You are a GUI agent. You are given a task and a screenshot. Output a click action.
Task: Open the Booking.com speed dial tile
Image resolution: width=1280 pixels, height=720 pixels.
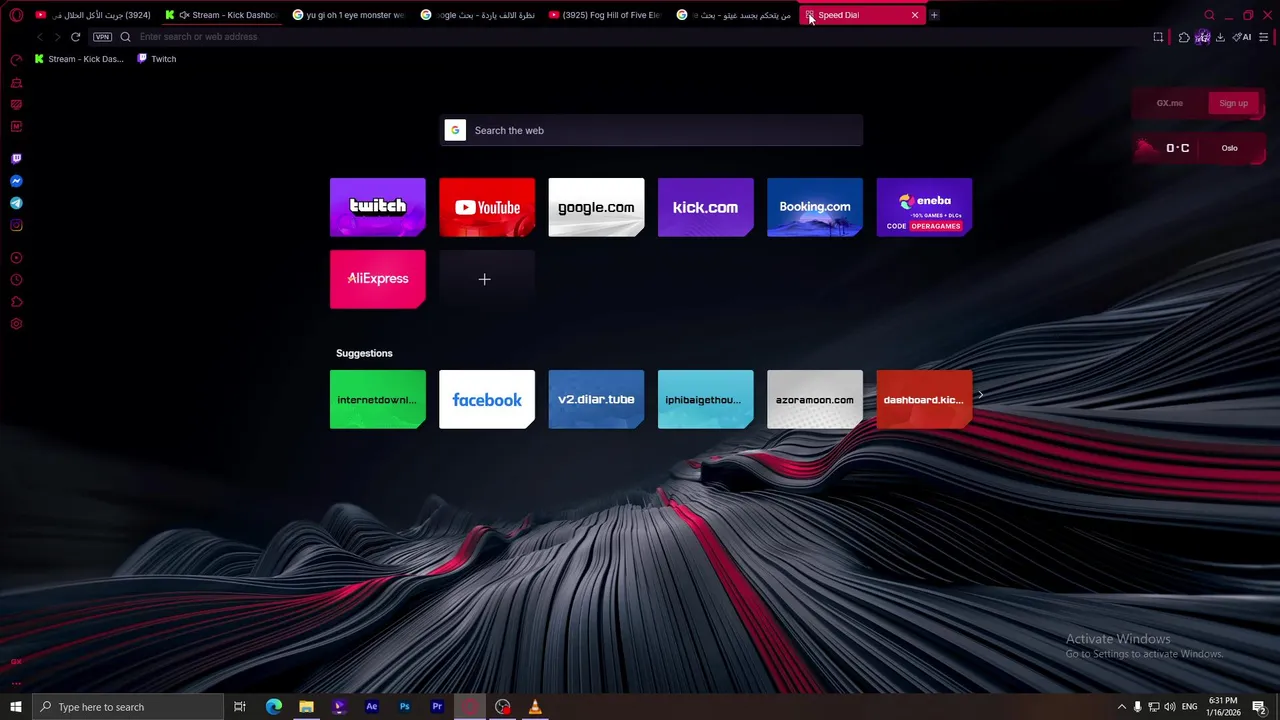pos(815,207)
